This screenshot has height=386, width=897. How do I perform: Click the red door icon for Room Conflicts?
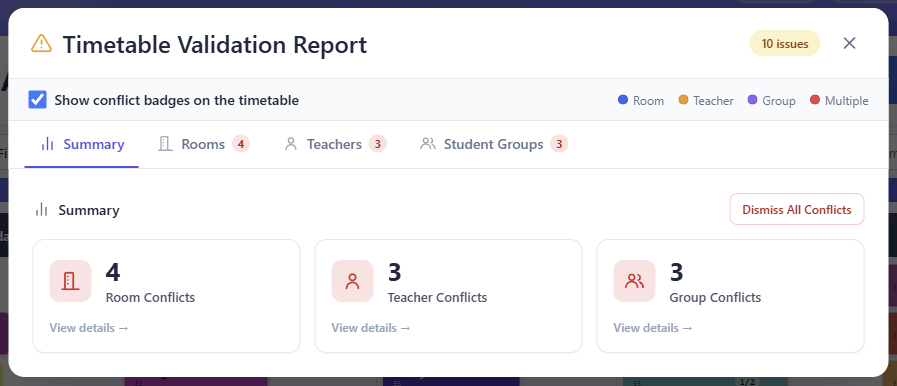[x=70, y=281]
